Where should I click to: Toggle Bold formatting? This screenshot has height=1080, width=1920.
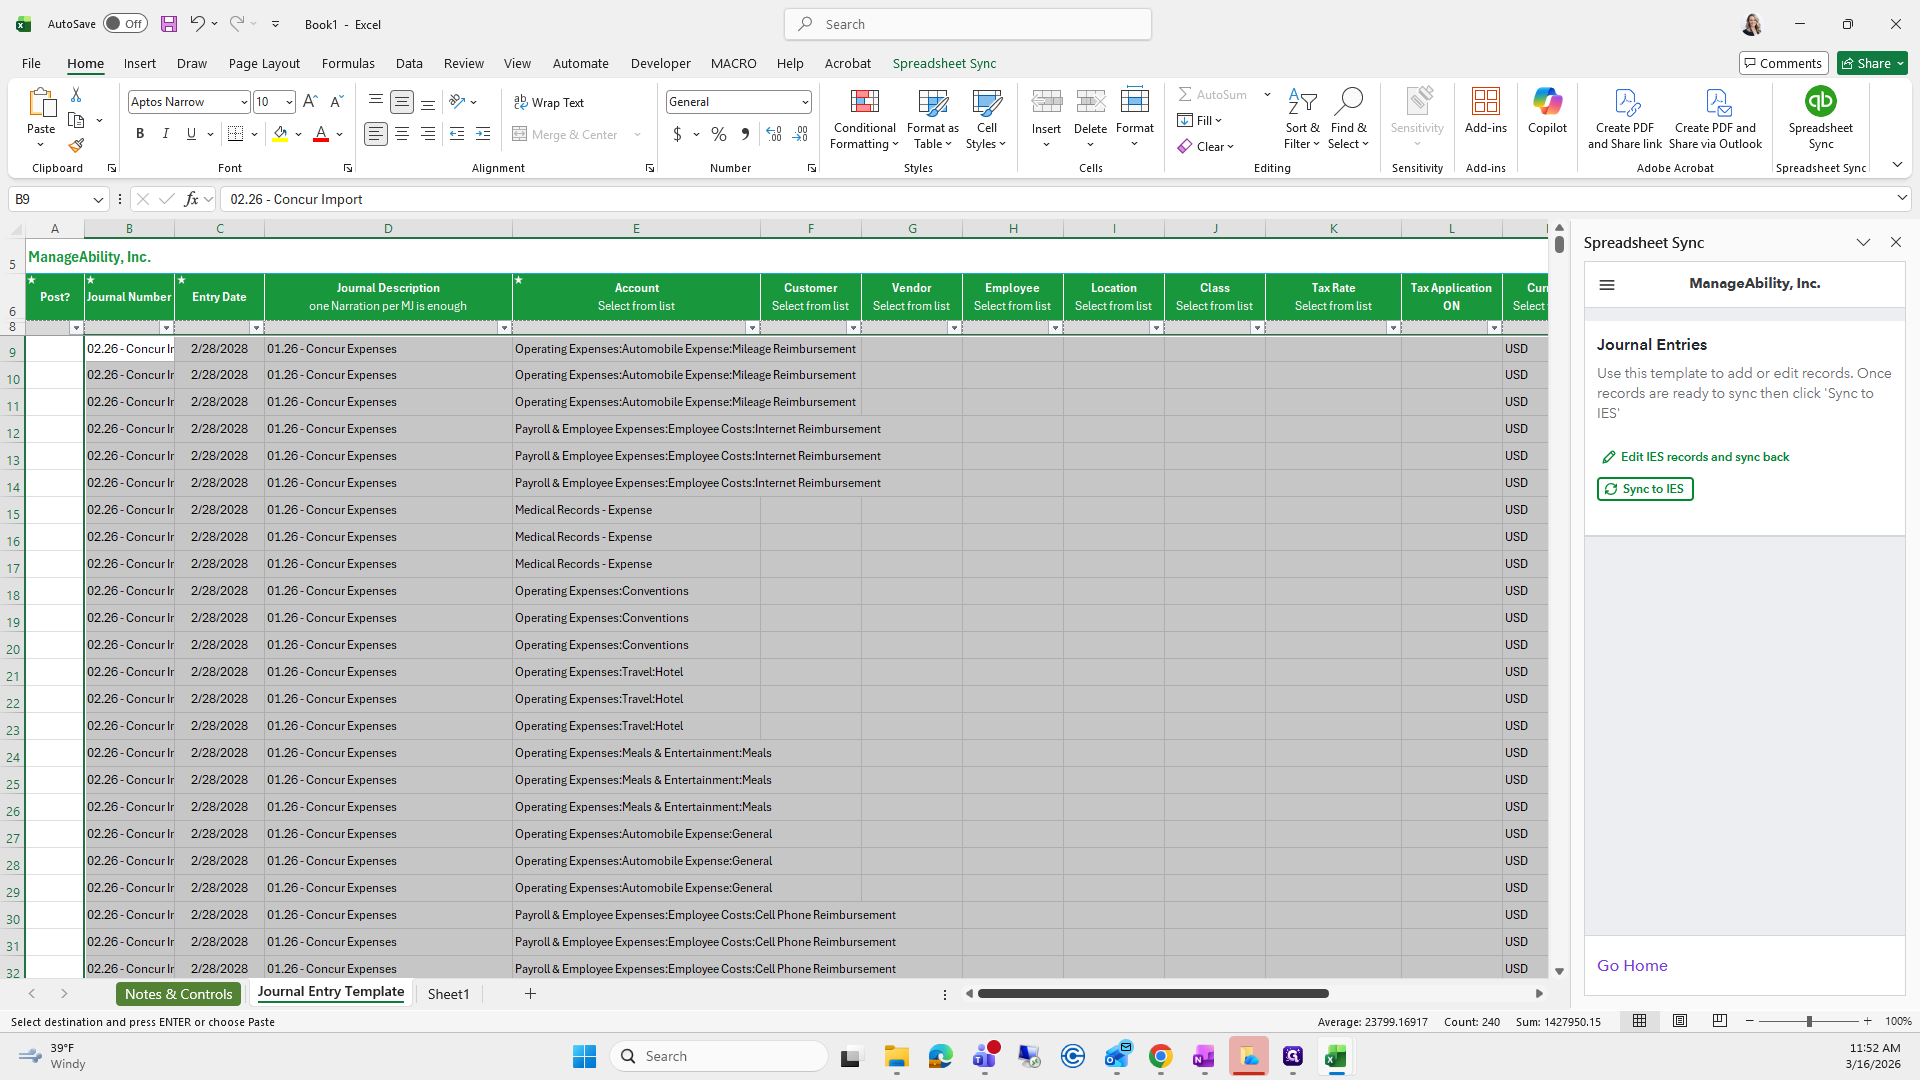pos(140,134)
